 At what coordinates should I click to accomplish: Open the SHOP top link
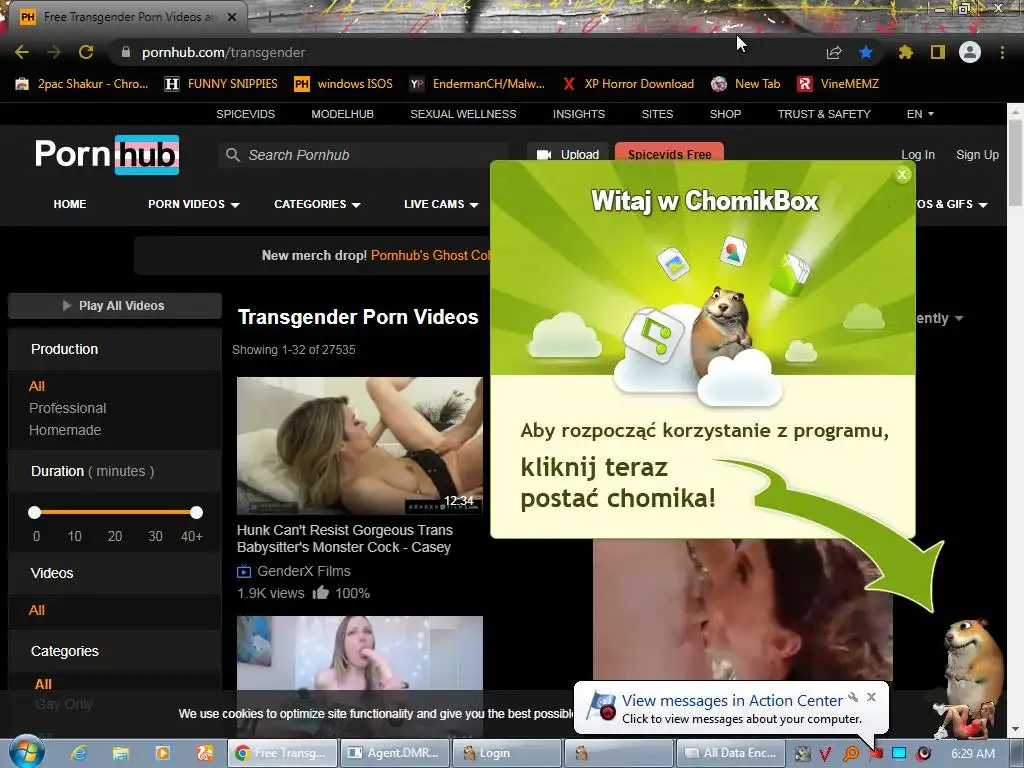coord(726,114)
